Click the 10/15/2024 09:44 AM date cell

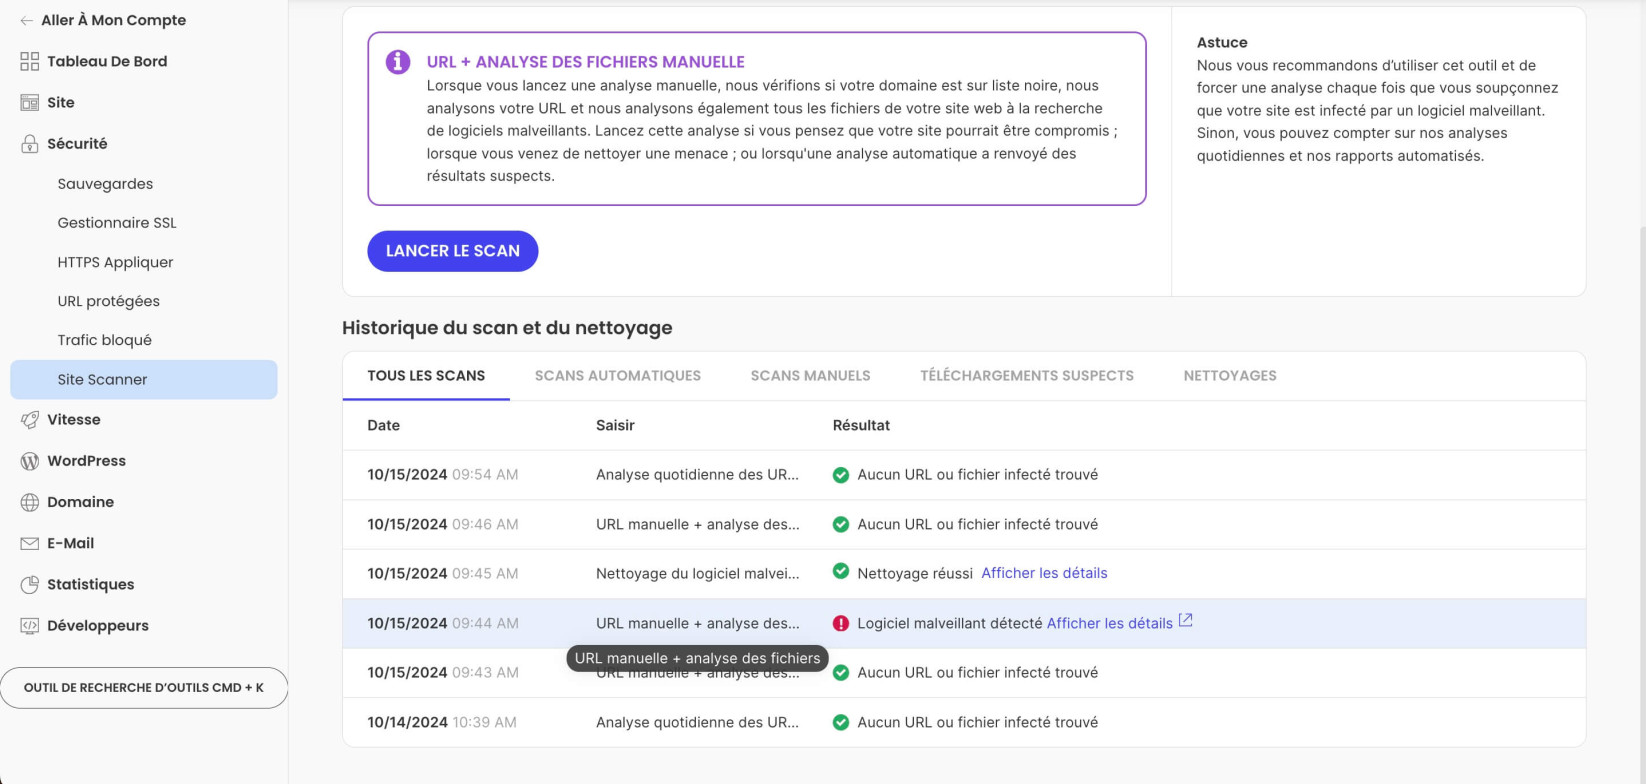point(443,623)
